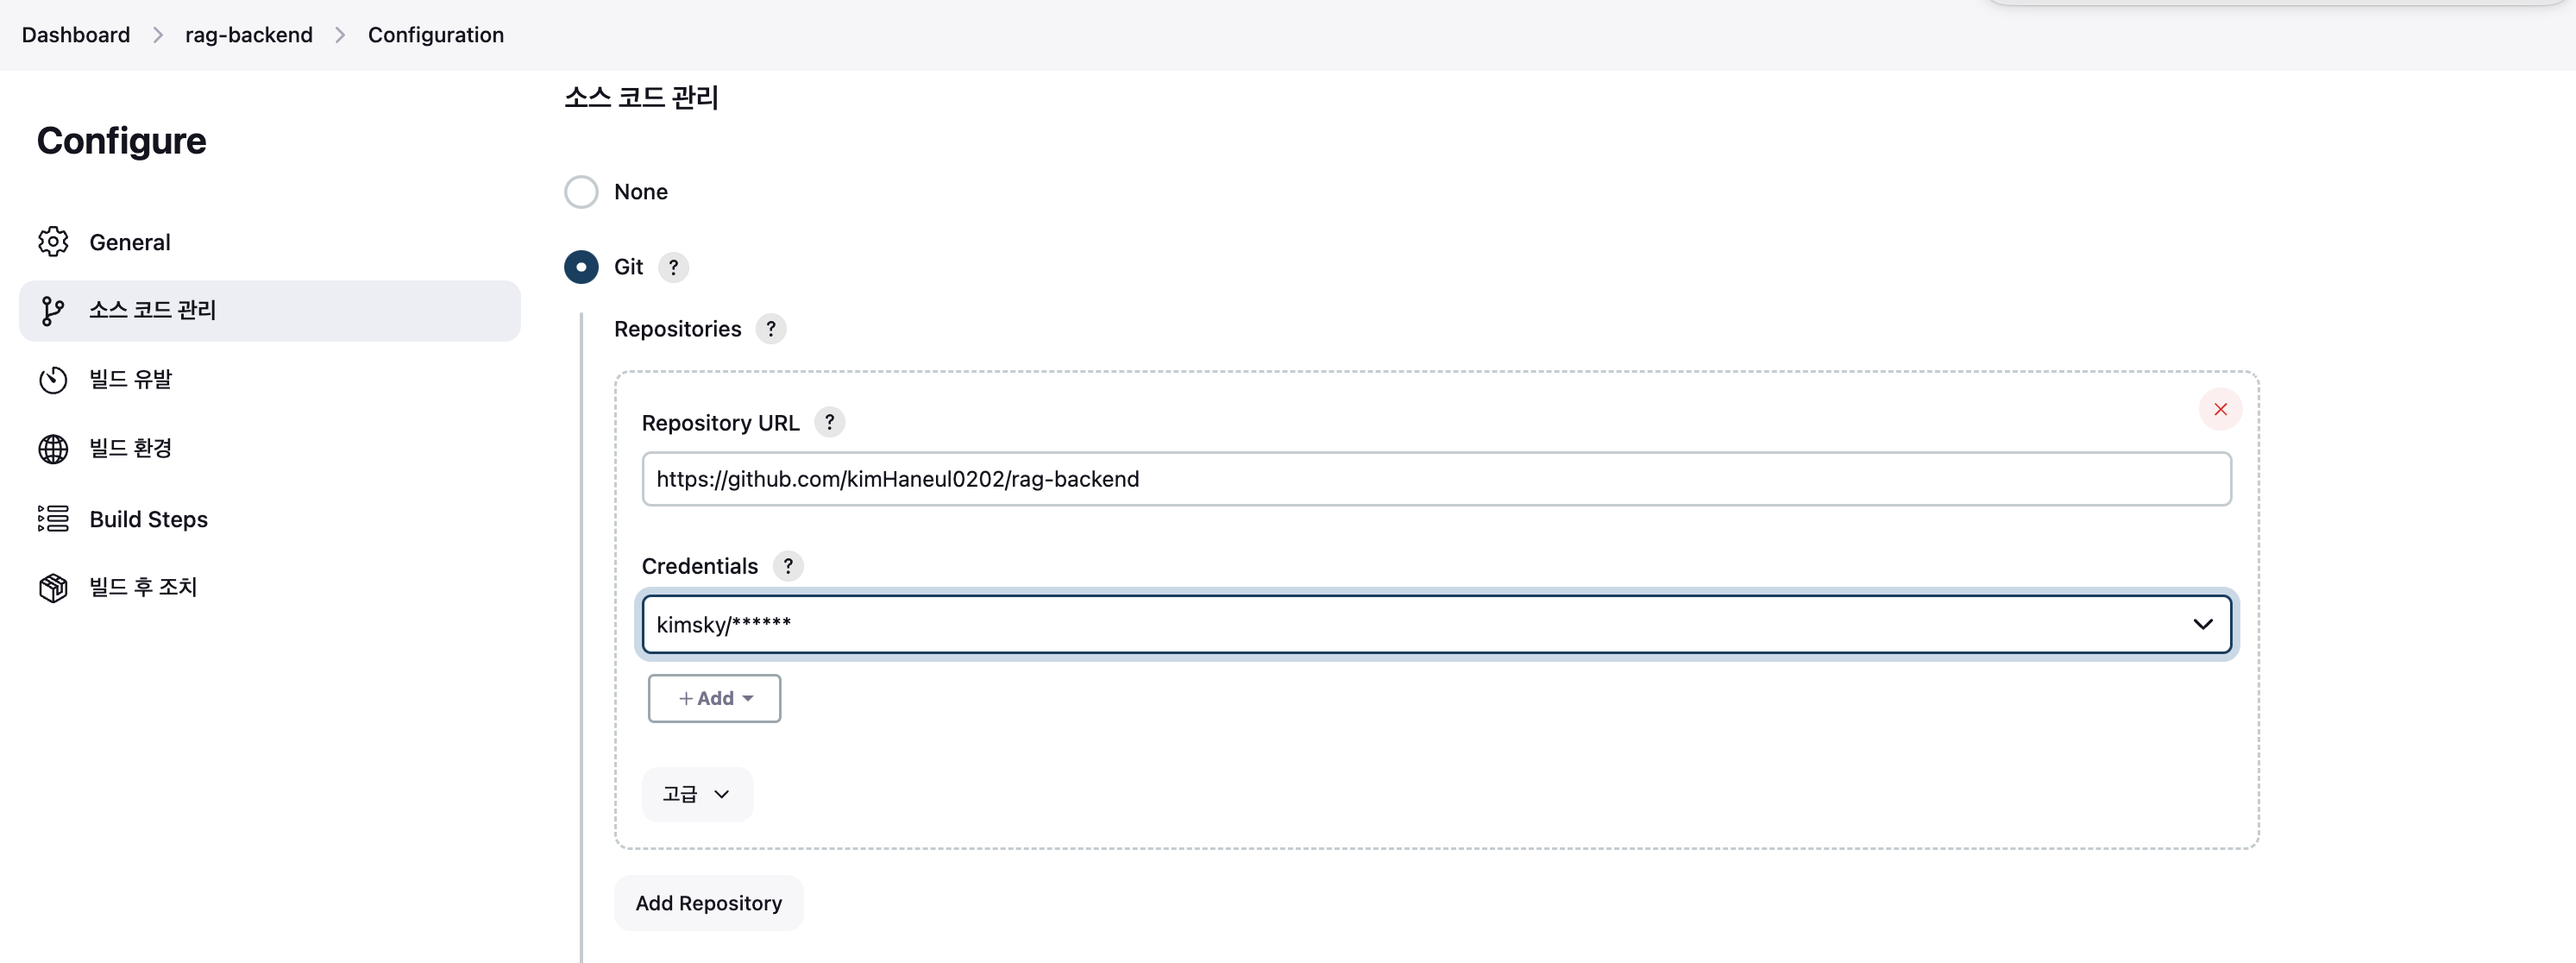Go to the 빌드 유발 section
This screenshot has height=963, width=2576.
click(270, 380)
